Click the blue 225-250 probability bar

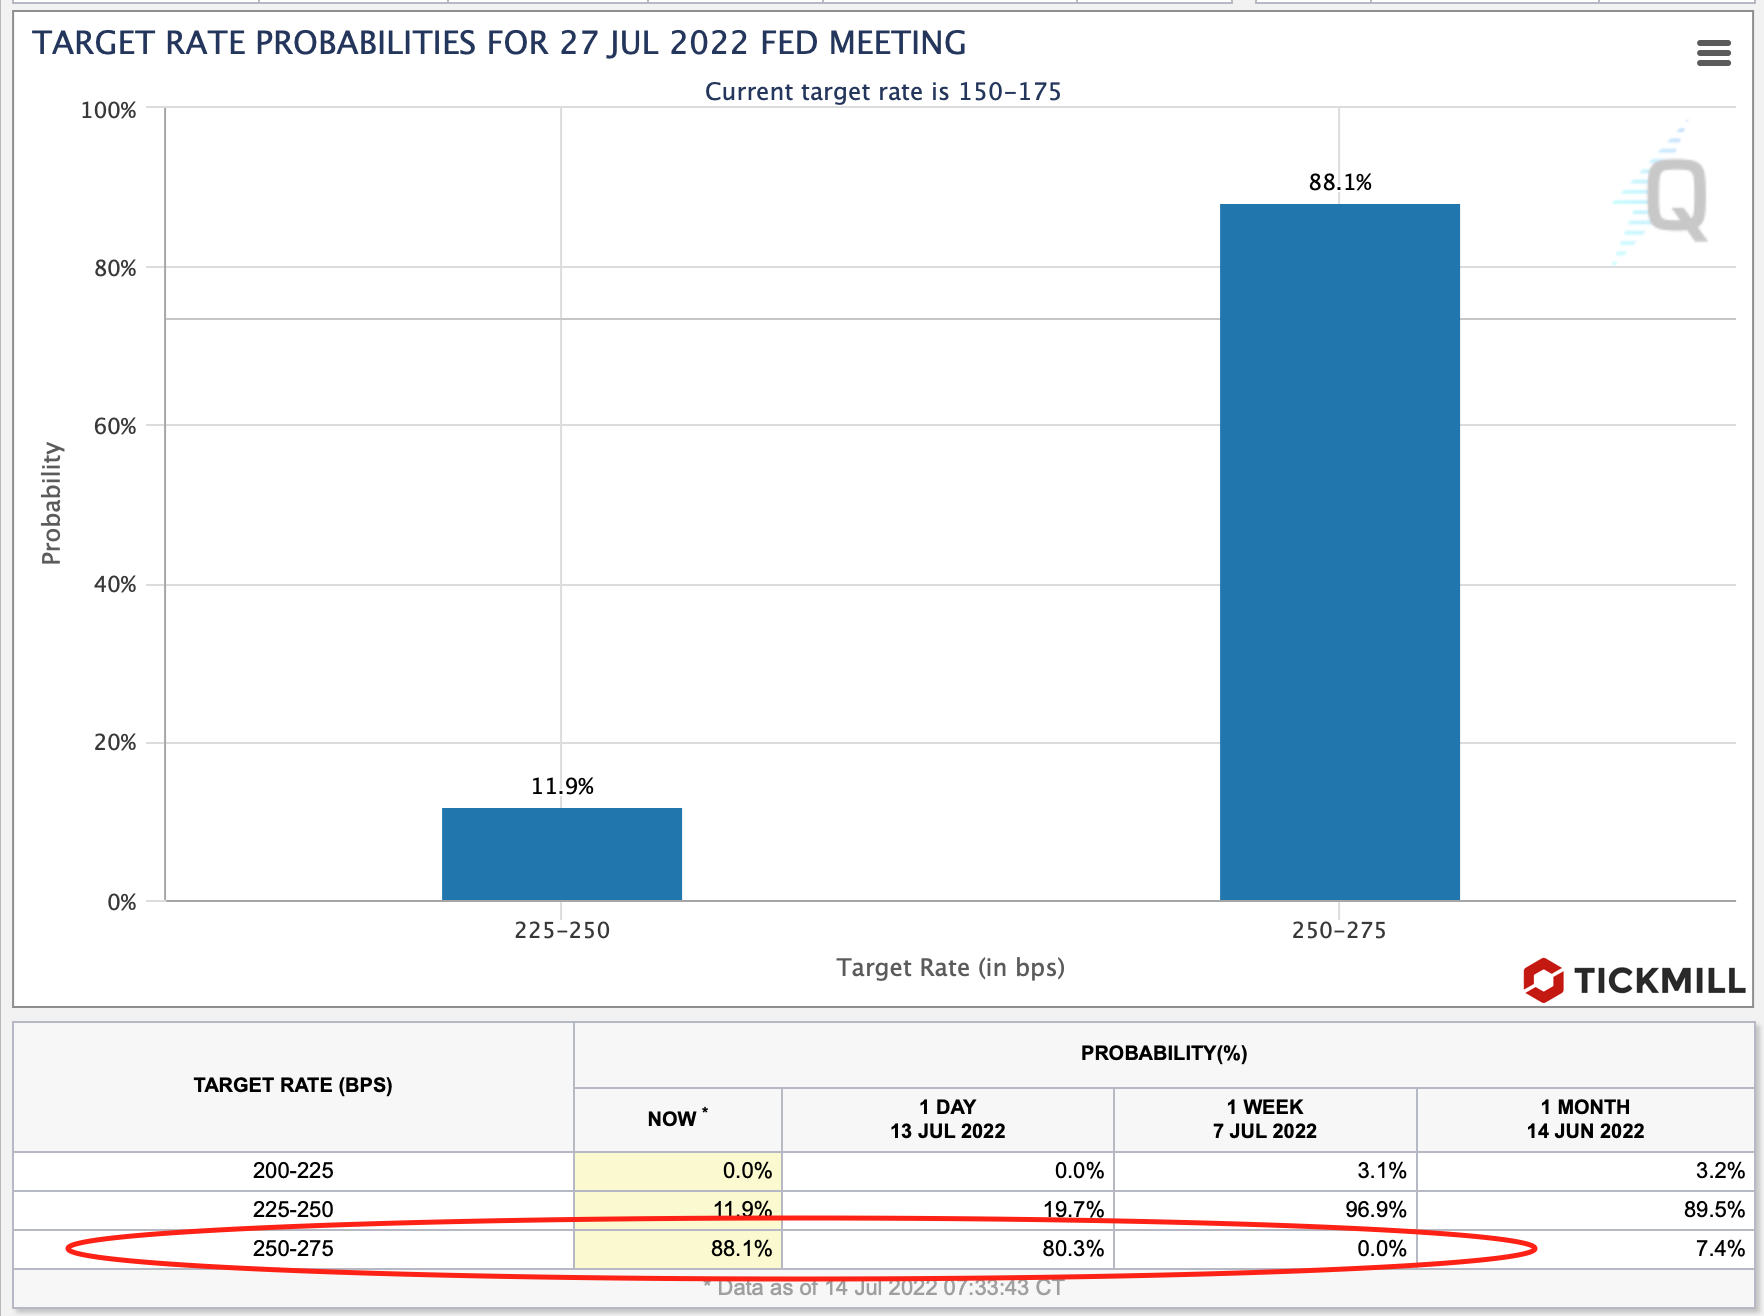tap(562, 854)
